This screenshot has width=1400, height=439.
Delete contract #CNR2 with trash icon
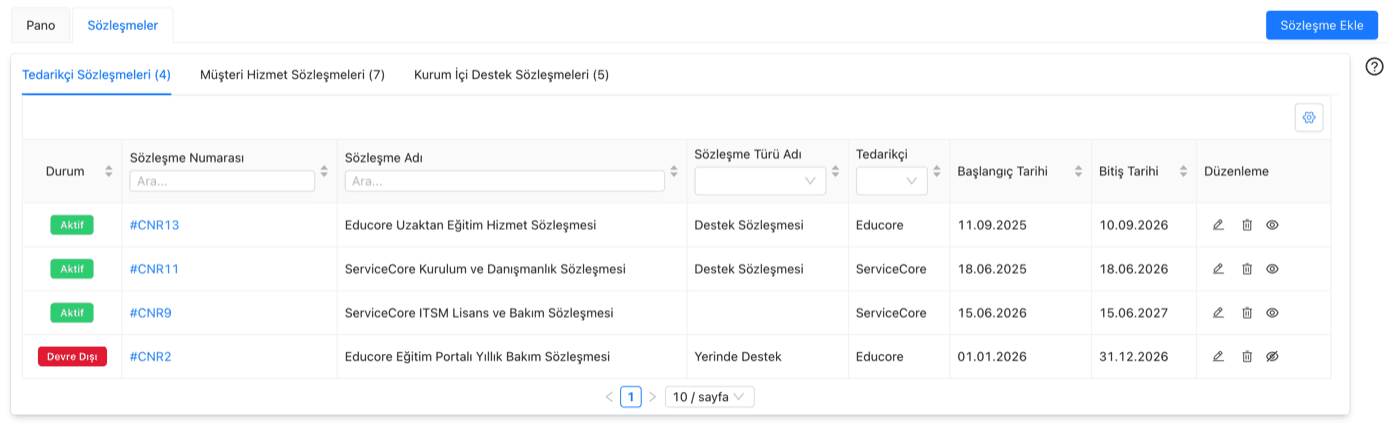click(1247, 356)
